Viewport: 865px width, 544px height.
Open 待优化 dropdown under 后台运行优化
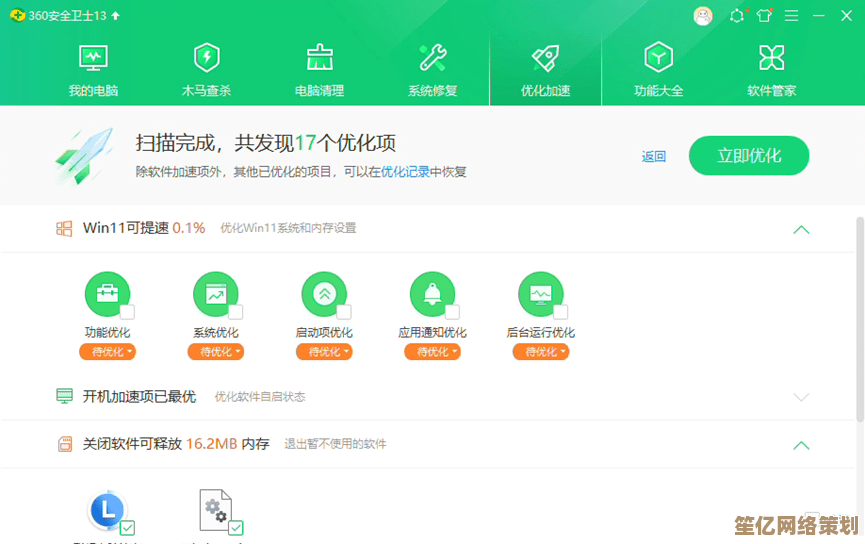click(x=541, y=351)
